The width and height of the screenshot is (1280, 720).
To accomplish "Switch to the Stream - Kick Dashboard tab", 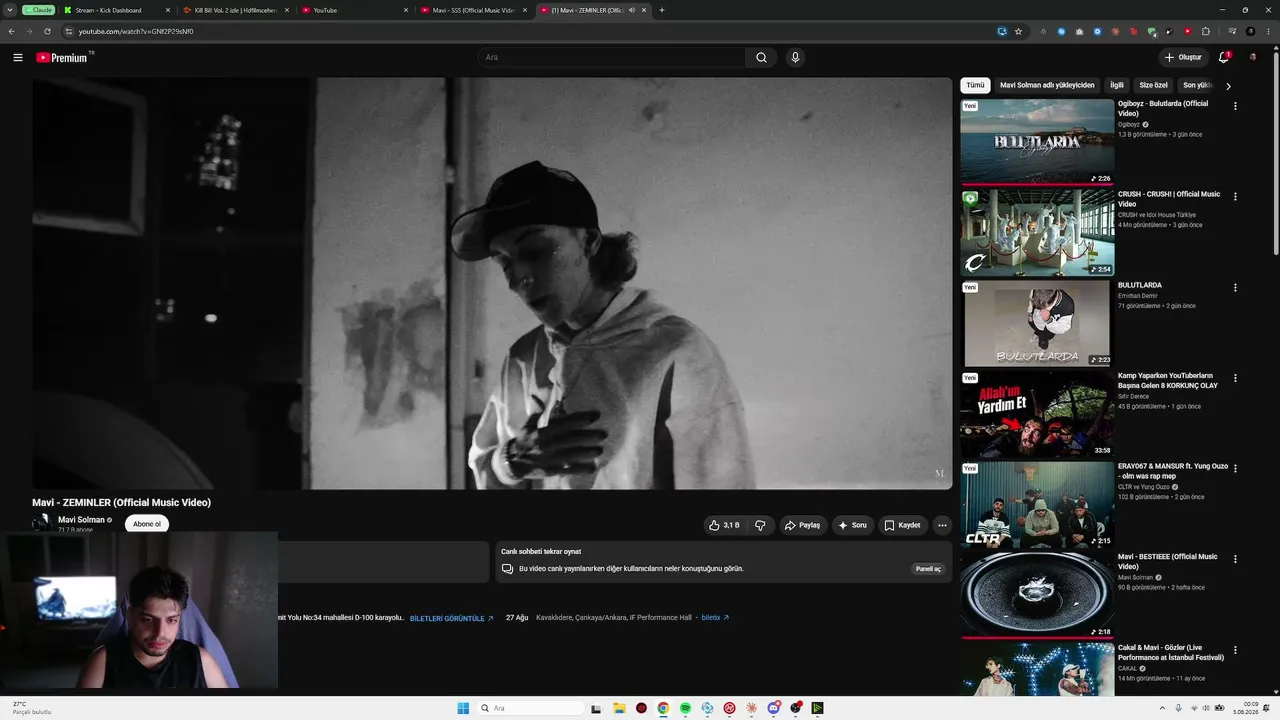I will 115,10.
